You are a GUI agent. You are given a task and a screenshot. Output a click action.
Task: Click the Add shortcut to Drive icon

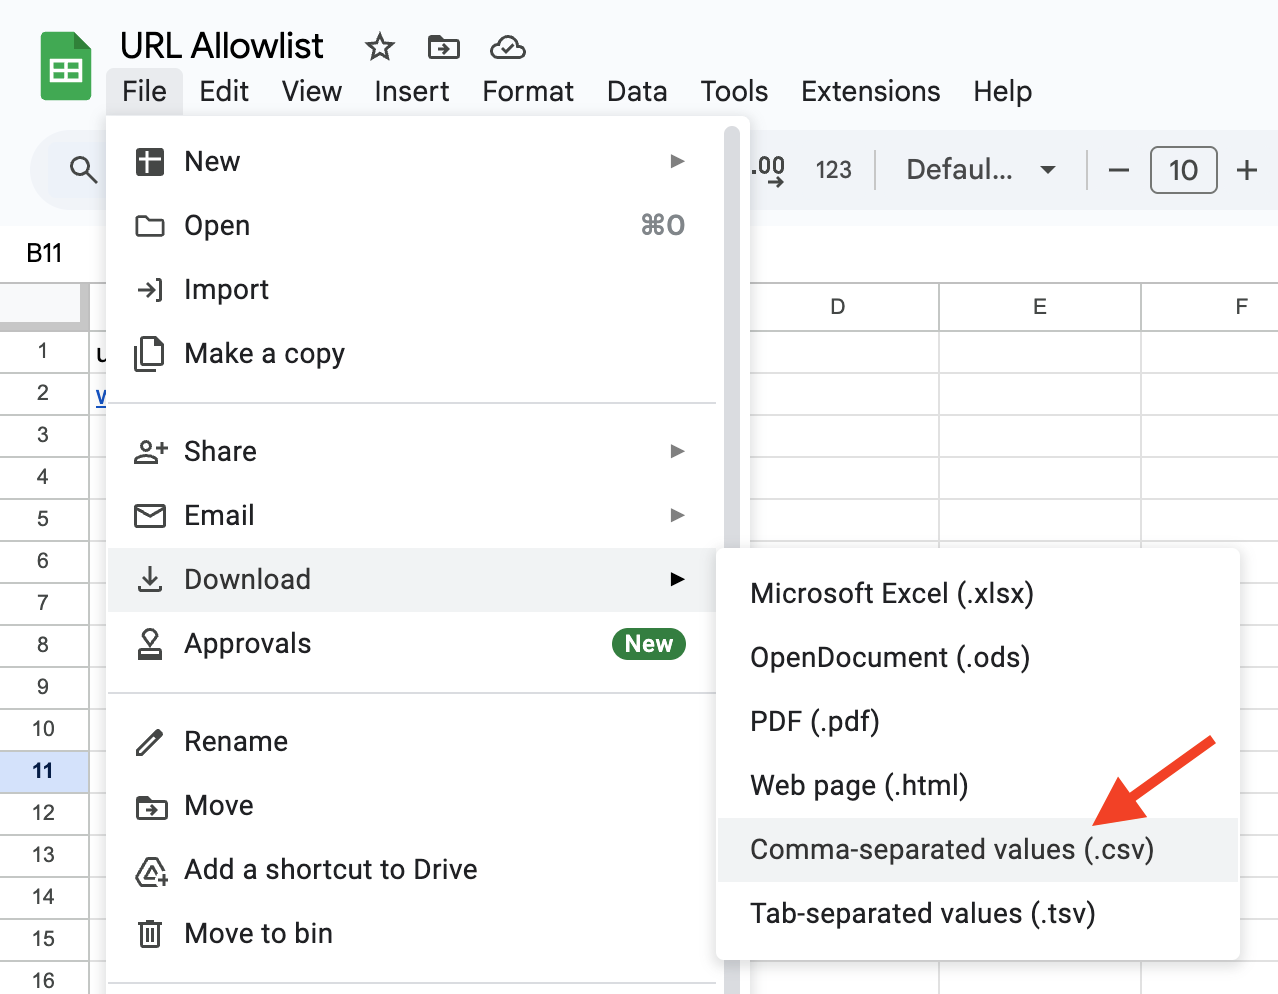[151, 871]
